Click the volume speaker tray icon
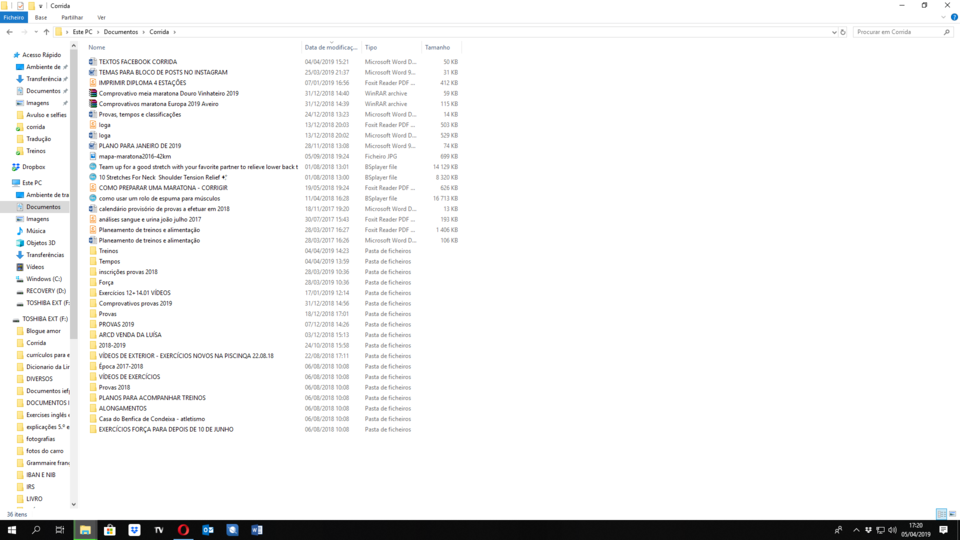The height and width of the screenshot is (540, 960). pyautogui.click(x=892, y=530)
